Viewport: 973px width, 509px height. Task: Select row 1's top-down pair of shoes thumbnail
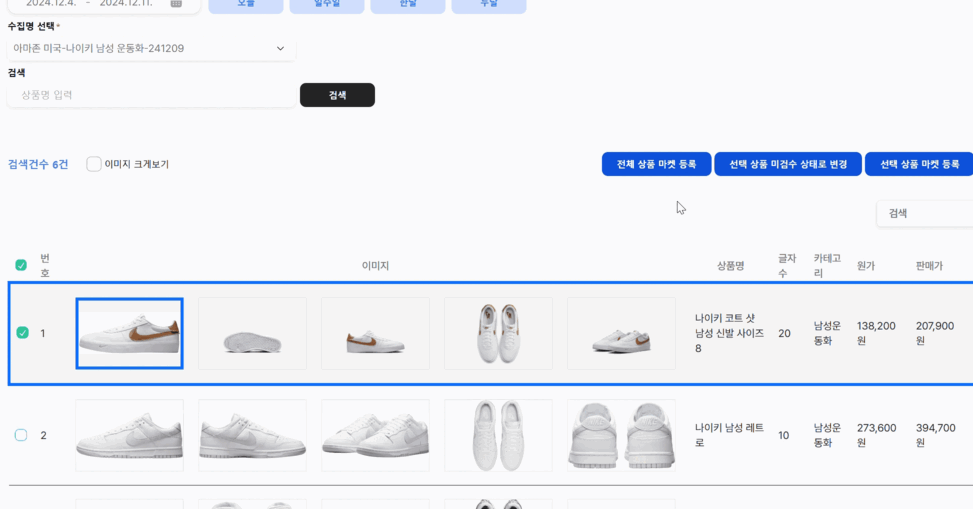498,333
